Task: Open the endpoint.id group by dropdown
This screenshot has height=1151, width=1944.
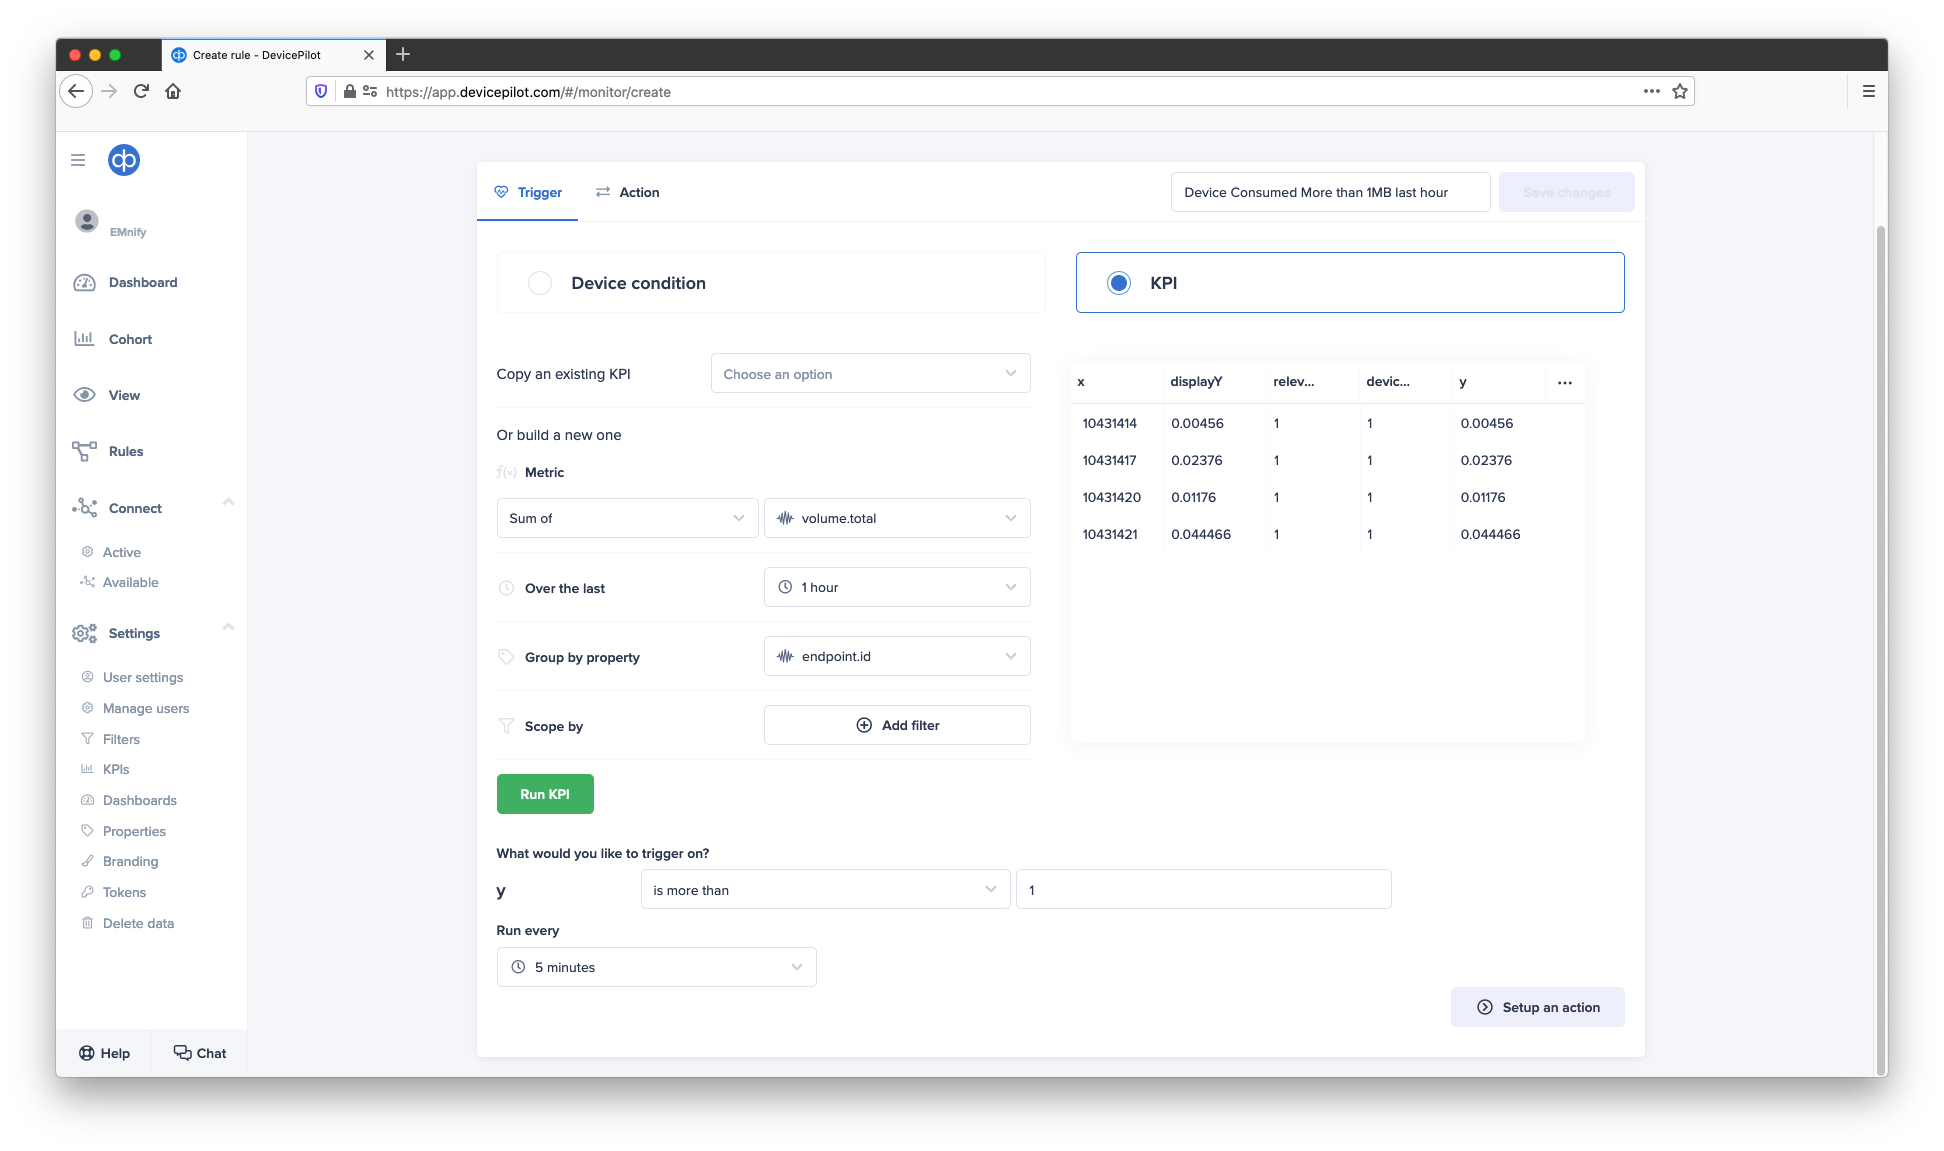Action: coord(897,656)
